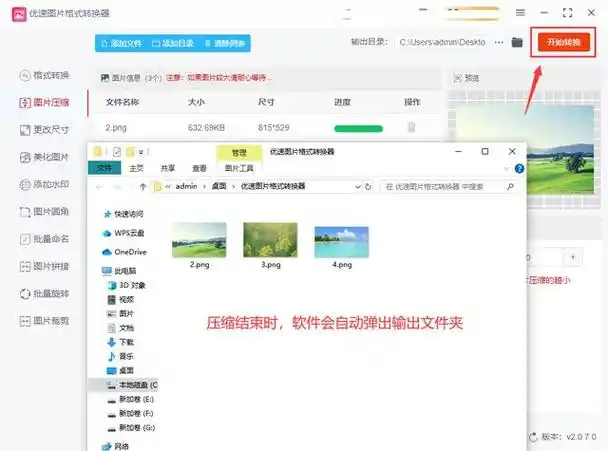Image resolution: width=608 pixels, height=451 pixels.
Task: Expand the Explorer ribbon chevron
Action: (x=506, y=169)
